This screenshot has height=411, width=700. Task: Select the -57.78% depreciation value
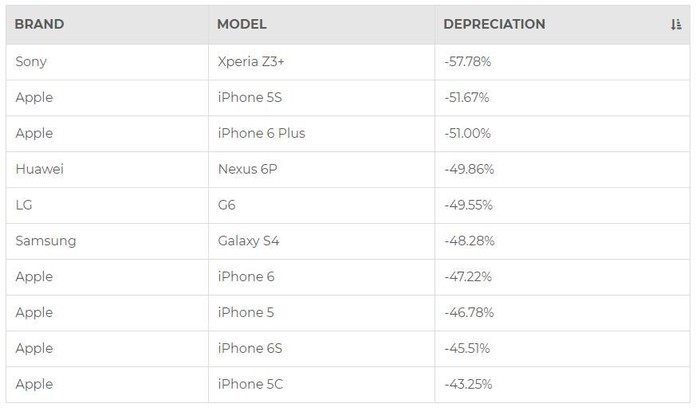467,61
